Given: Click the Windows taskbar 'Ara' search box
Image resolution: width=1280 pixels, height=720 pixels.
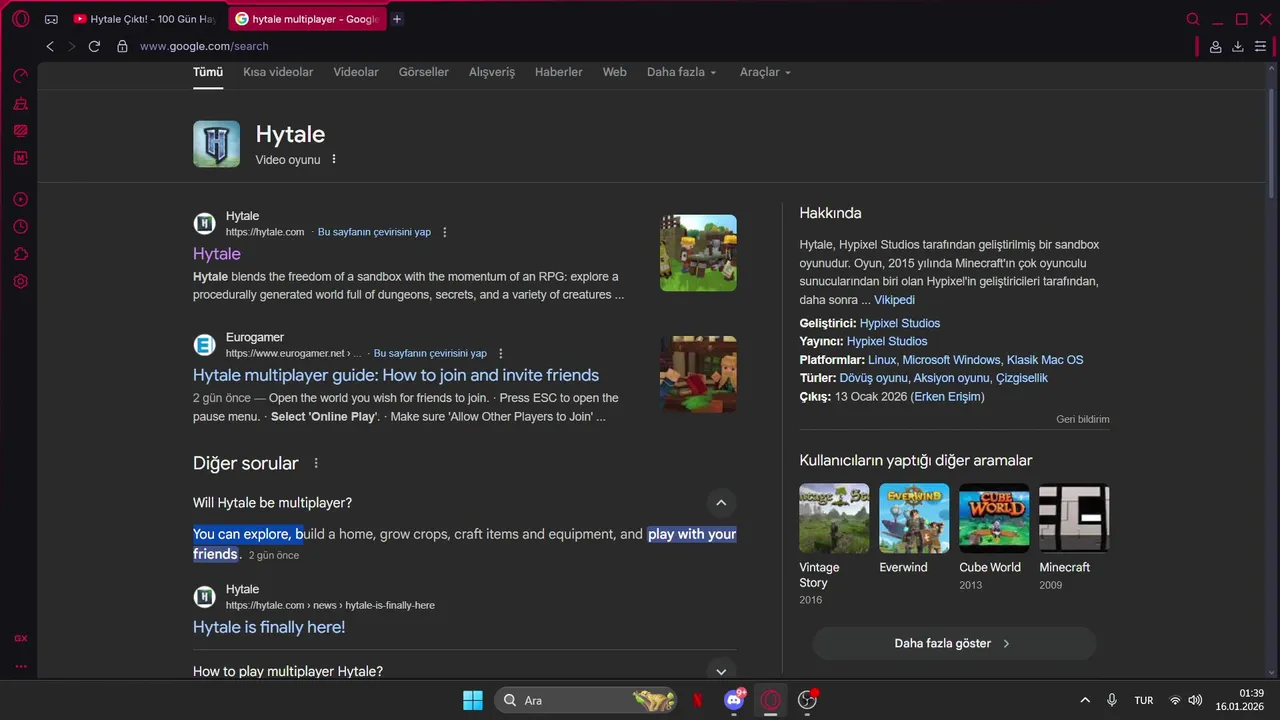Looking at the screenshot, I should pyautogui.click(x=585, y=700).
